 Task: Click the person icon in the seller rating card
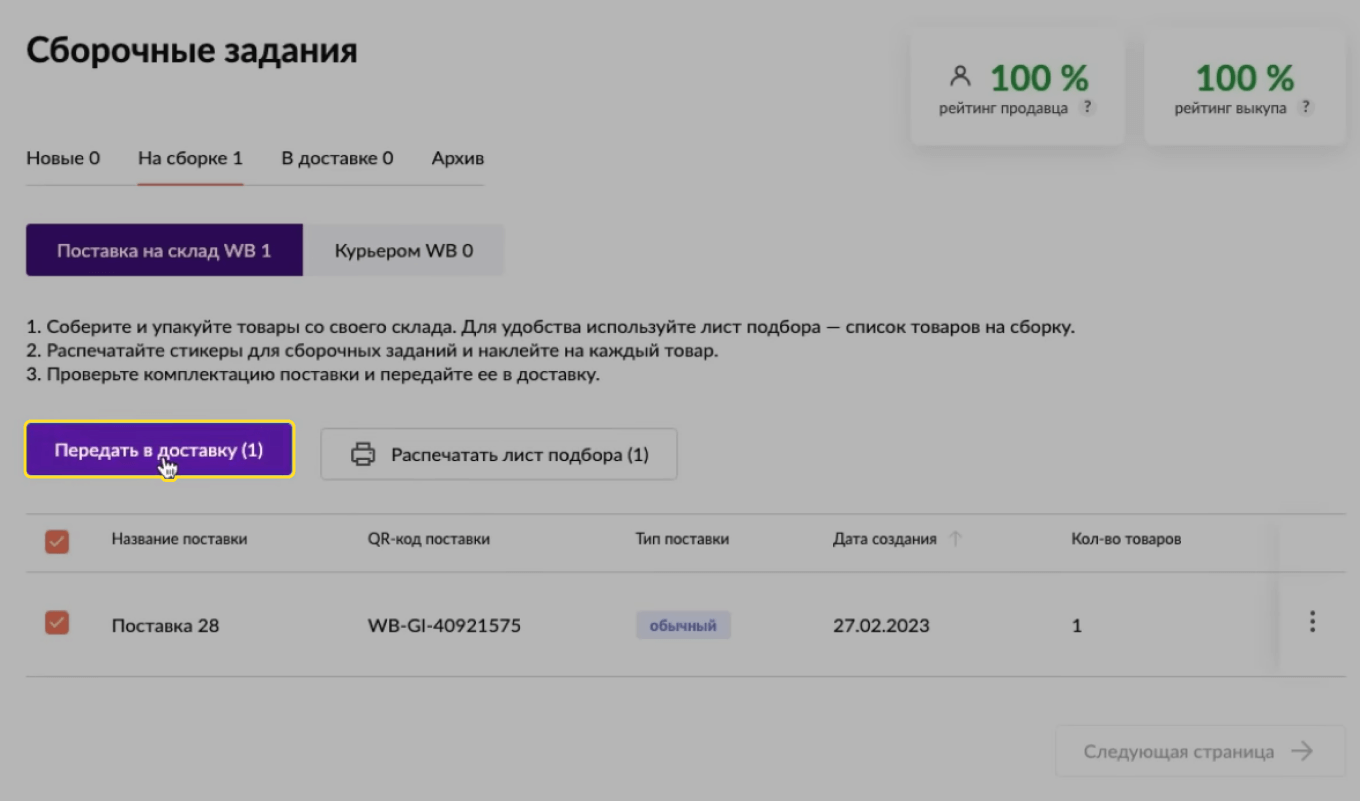coord(962,74)
